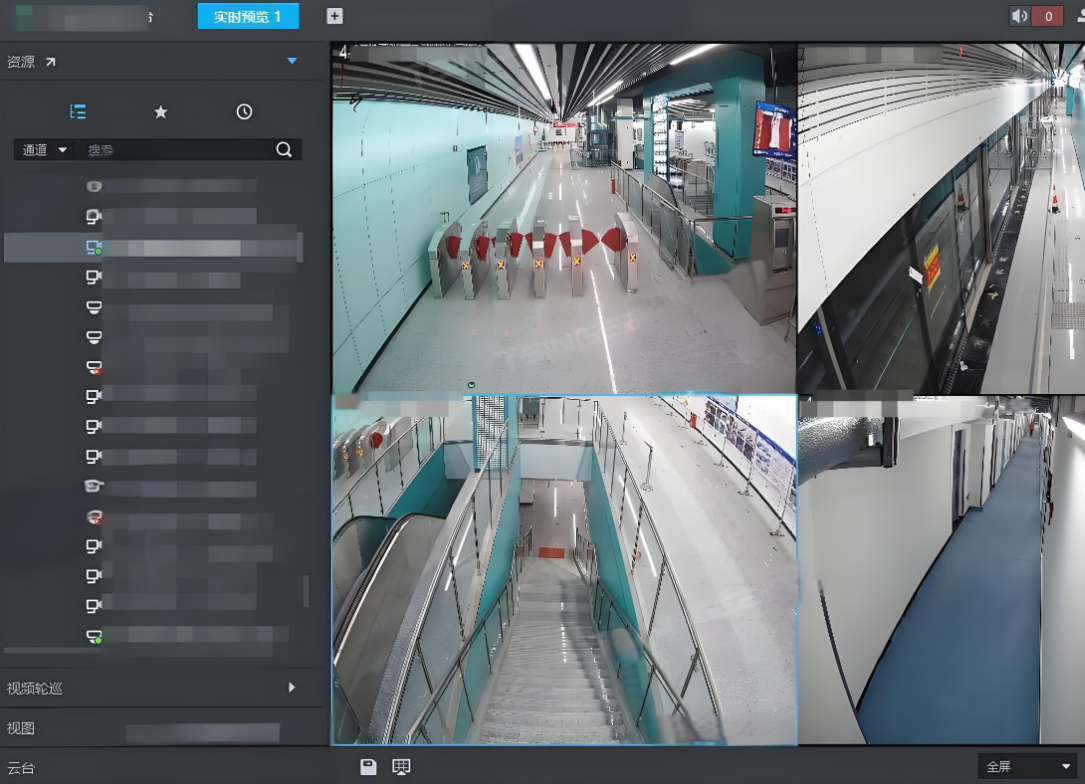Open the favorites star tab
Viewport: 1085px width, 784px height.
tap(161, 112)
